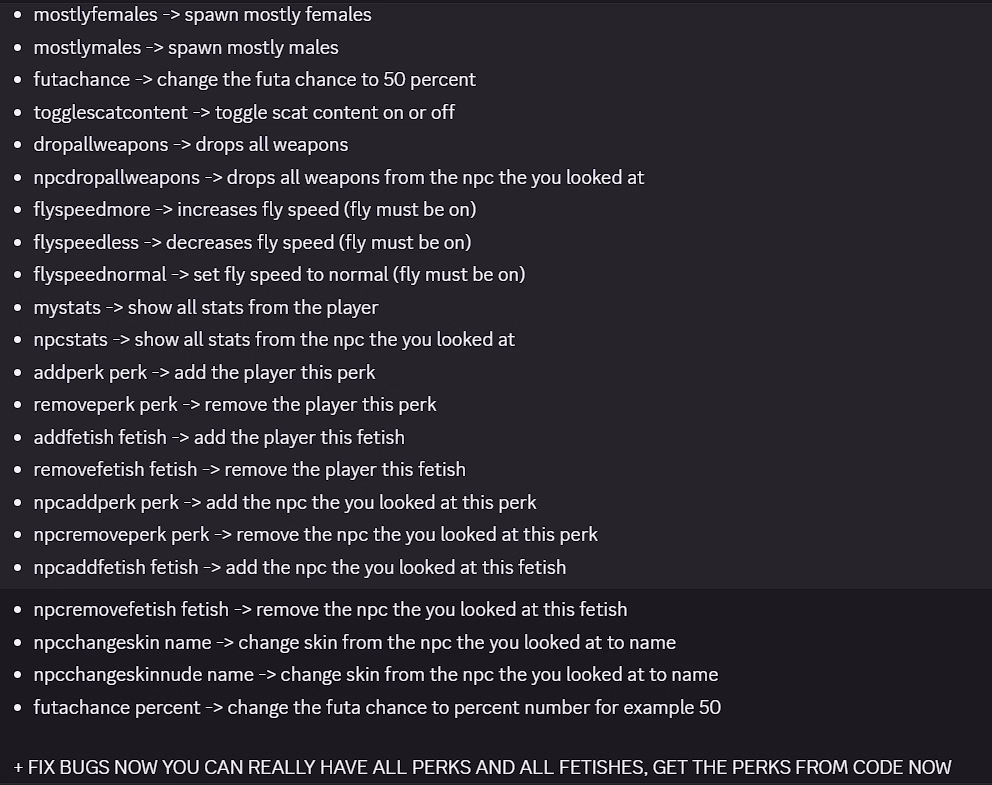Select the mystats command entry
The width and height of the screenshot is (992, 785).
205,307
